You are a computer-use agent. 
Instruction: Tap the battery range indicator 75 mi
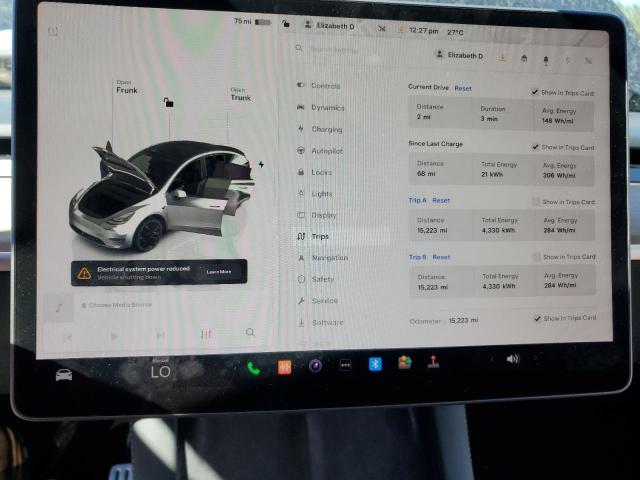[252, 21]
